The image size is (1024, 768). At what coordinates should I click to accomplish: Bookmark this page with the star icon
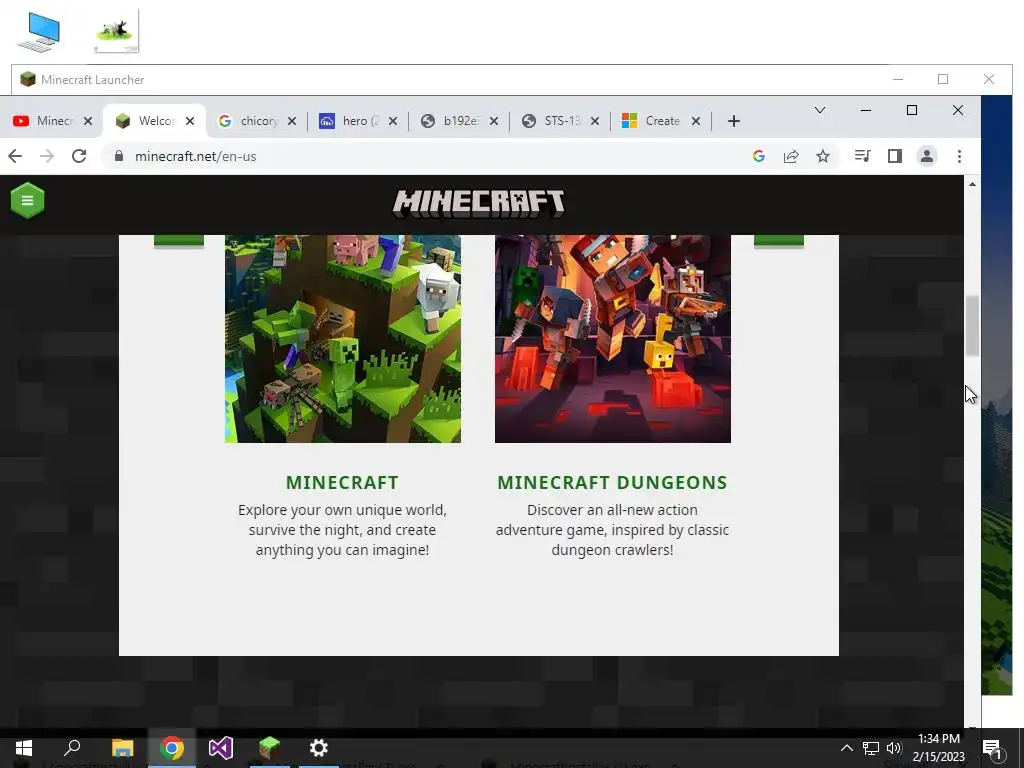823,156
